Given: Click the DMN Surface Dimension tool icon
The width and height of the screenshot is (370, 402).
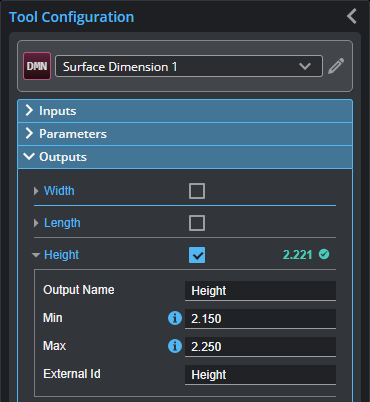Looking at the screenshot, I should point(37,66).
